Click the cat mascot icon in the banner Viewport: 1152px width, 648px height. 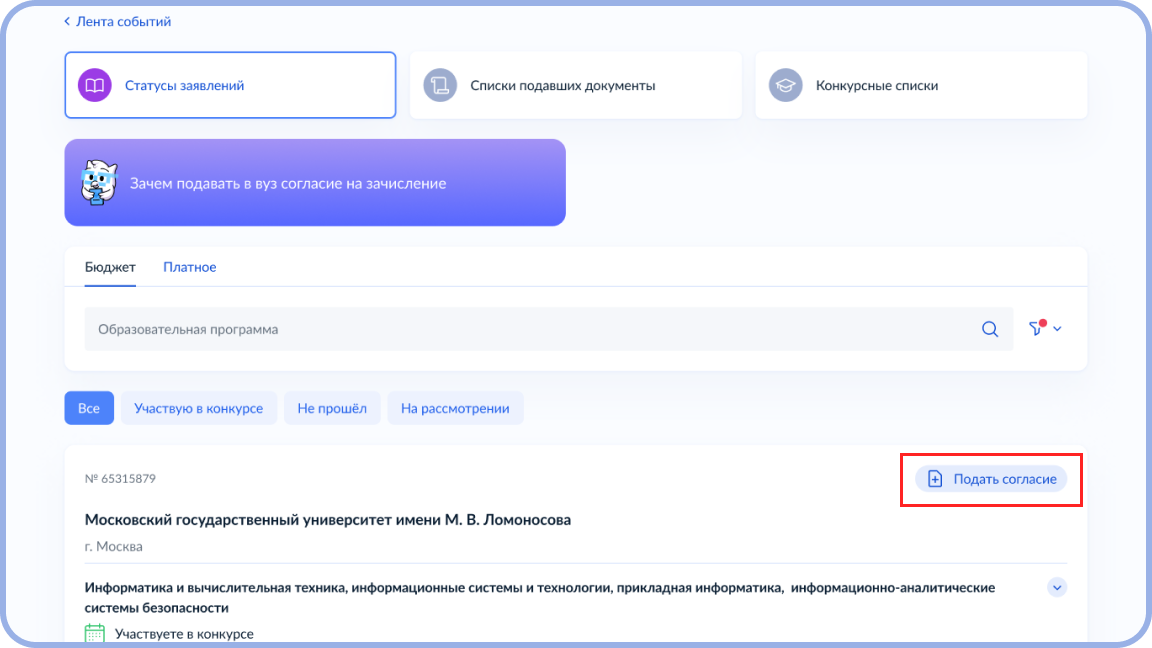(99, 183)
